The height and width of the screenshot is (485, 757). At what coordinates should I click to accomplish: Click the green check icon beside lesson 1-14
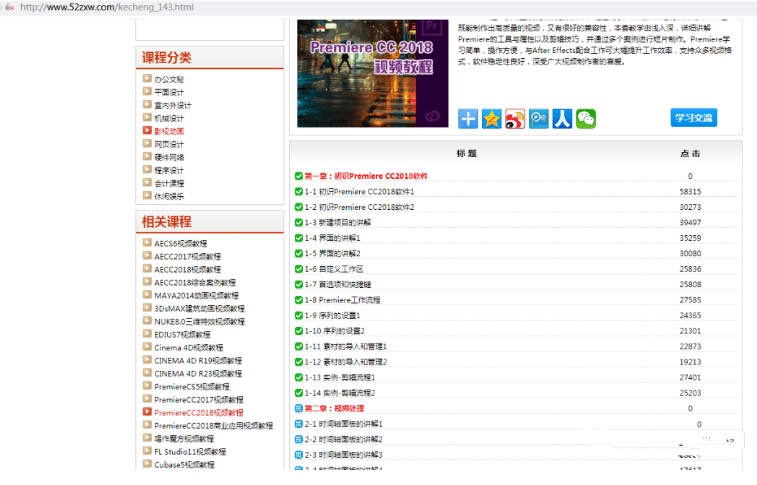click(299, 393)
